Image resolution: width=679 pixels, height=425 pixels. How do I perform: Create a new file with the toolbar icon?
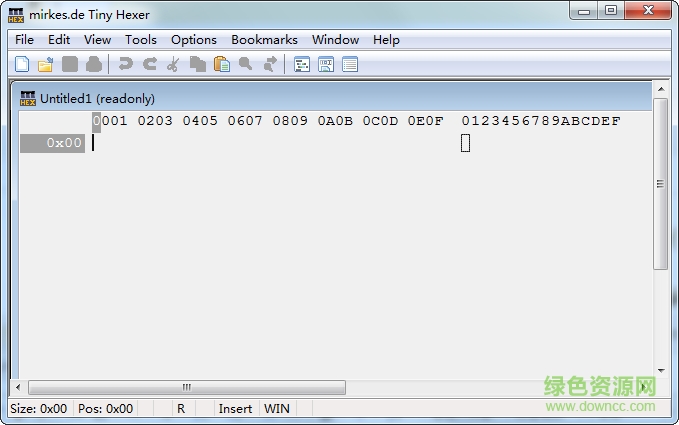pos(22,64)
